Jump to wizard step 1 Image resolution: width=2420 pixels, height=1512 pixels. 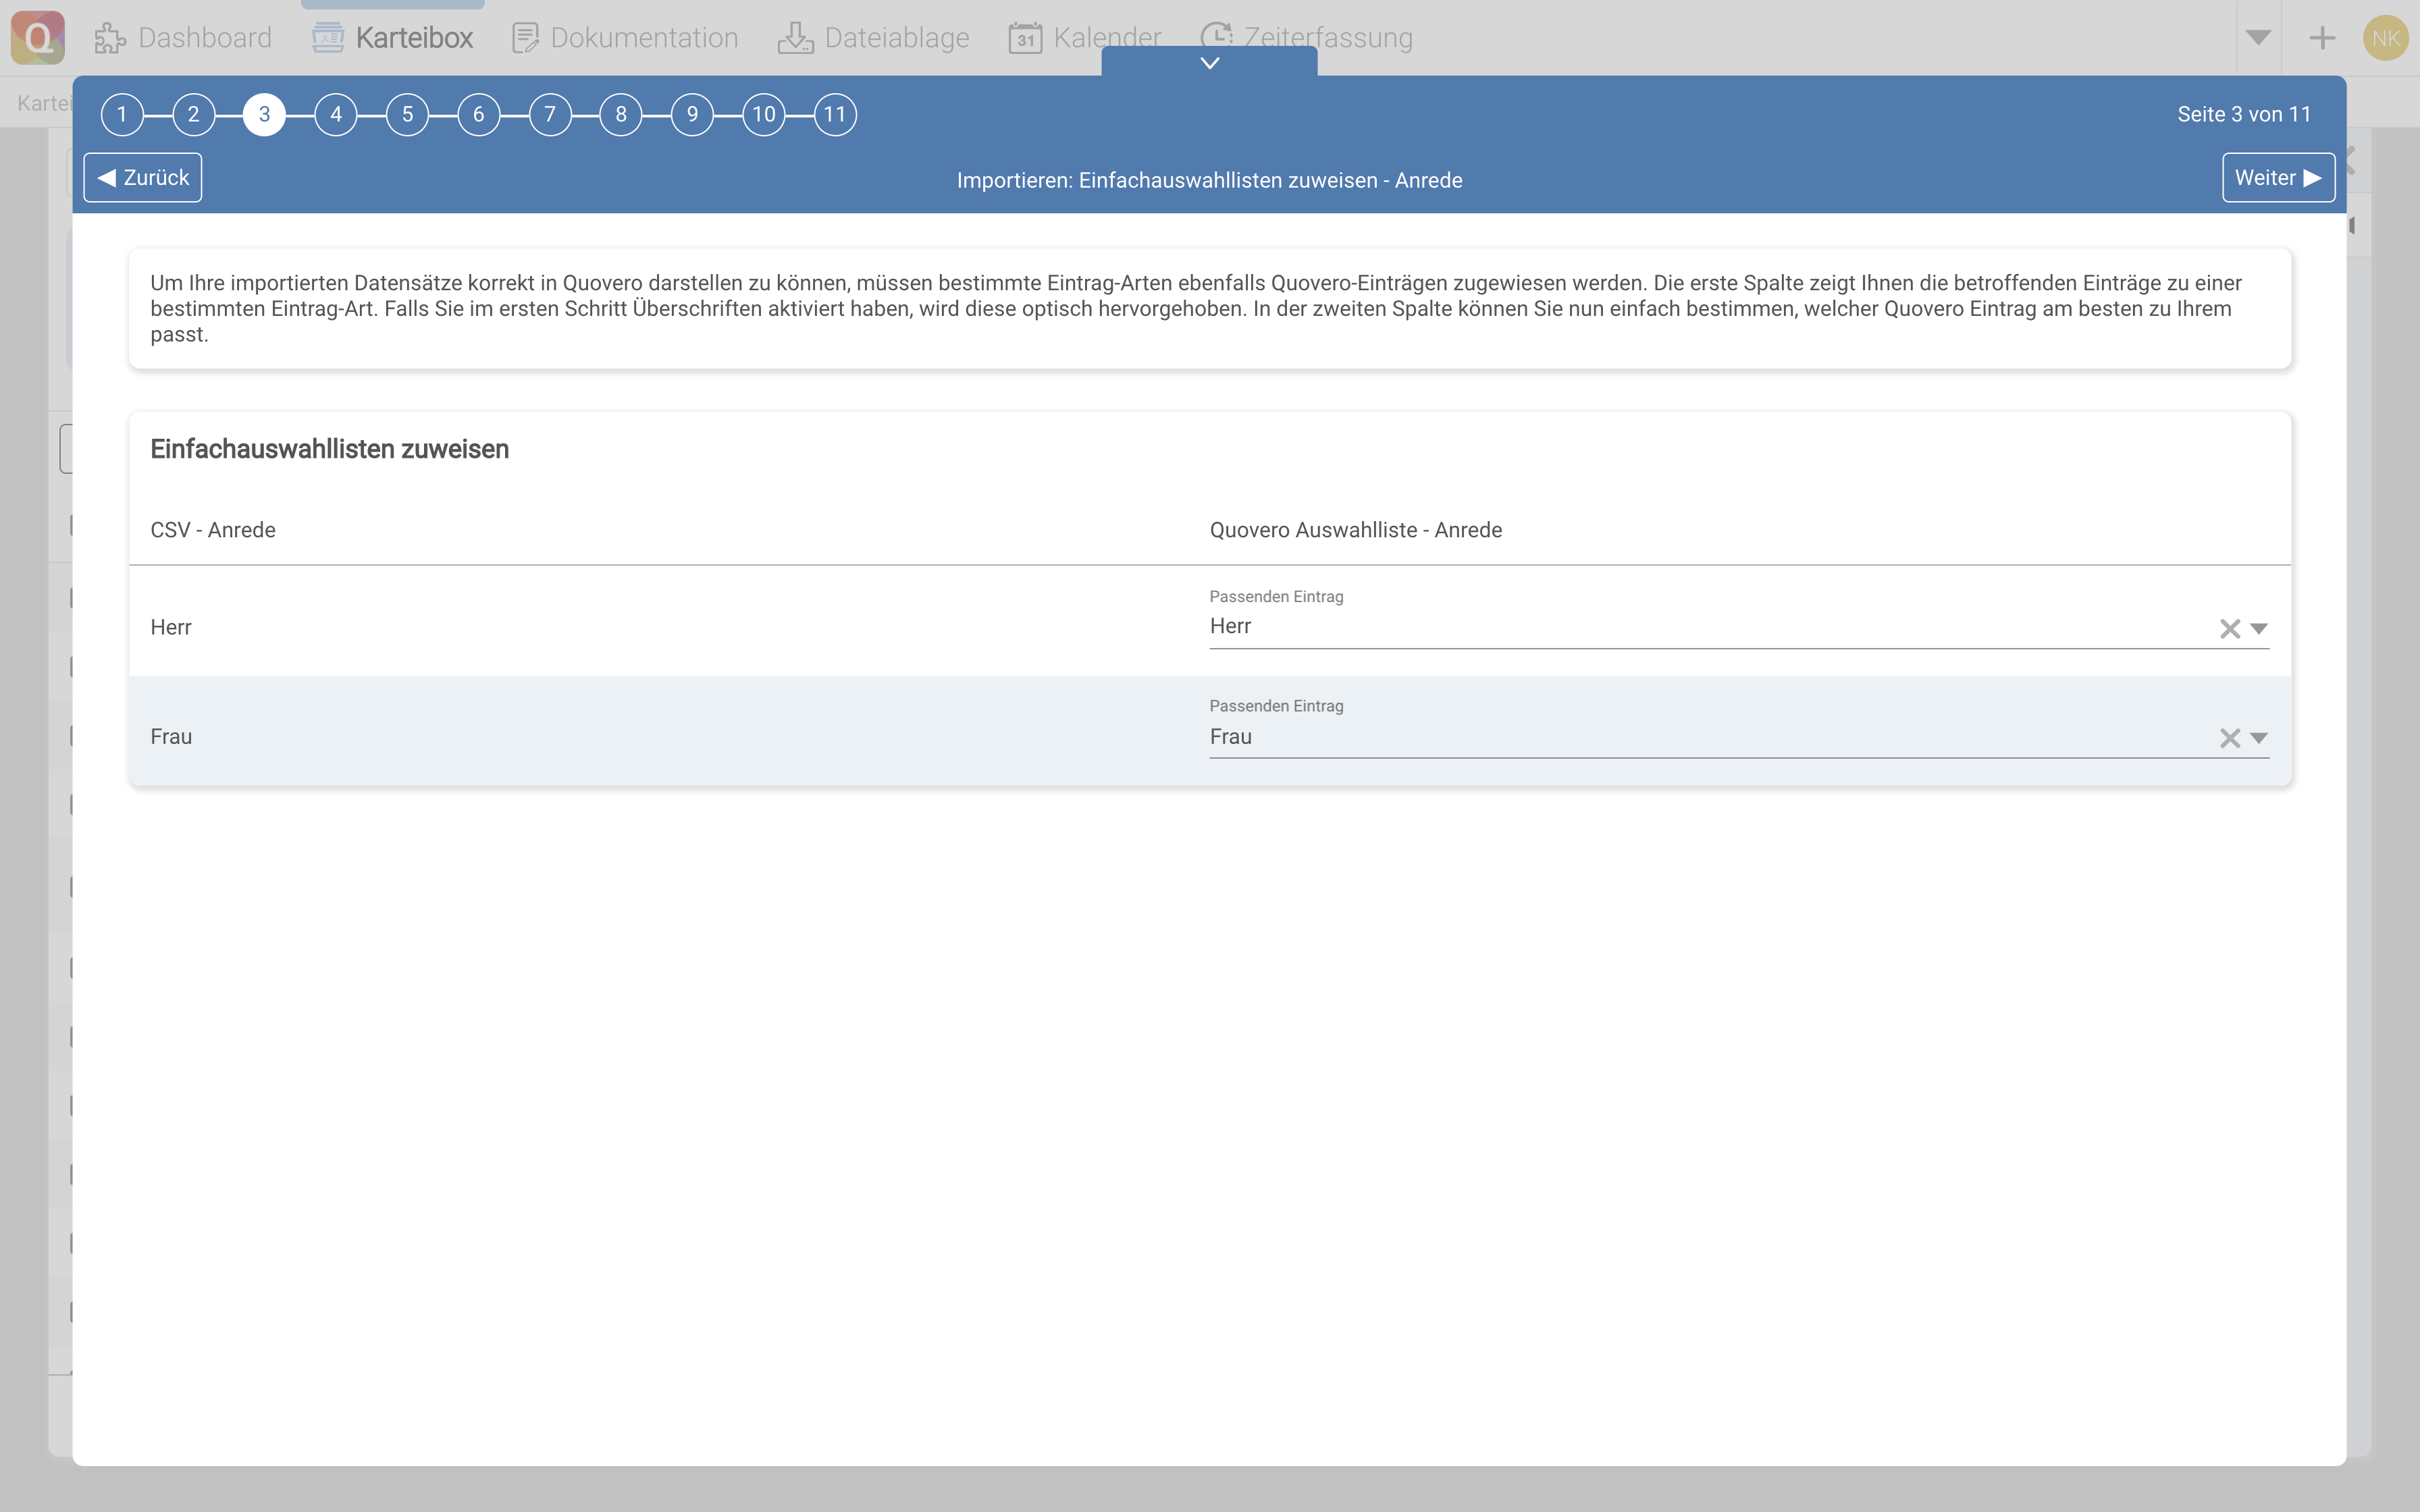point(122,115)
